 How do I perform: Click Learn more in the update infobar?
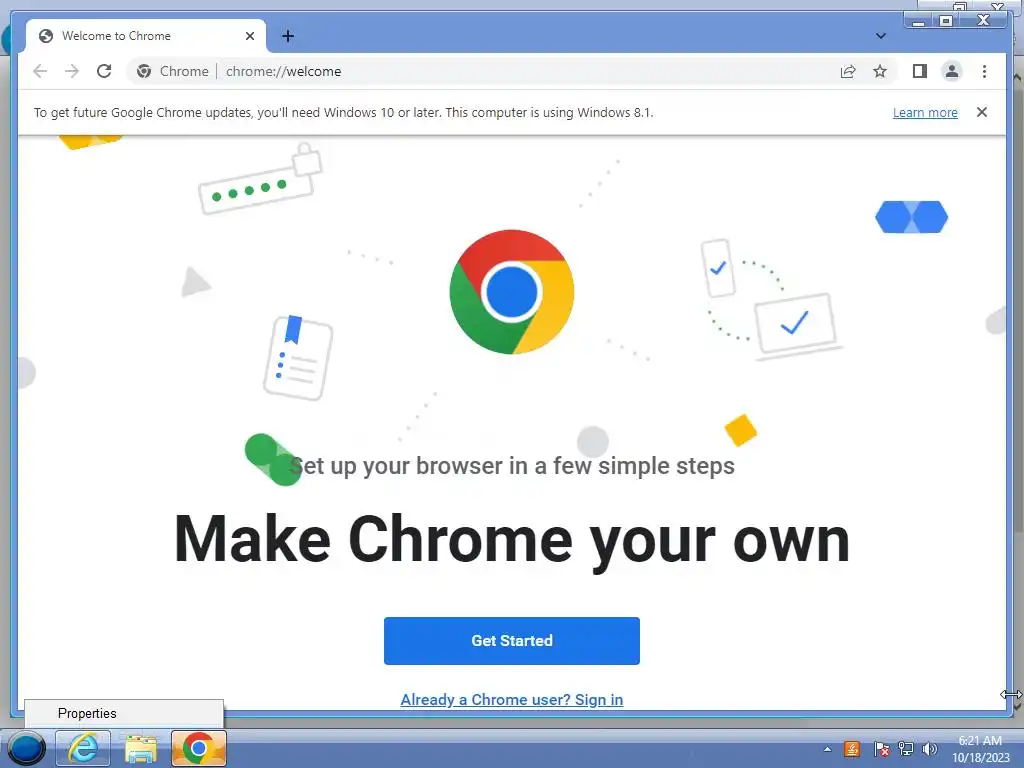click(x=925, y=112)
